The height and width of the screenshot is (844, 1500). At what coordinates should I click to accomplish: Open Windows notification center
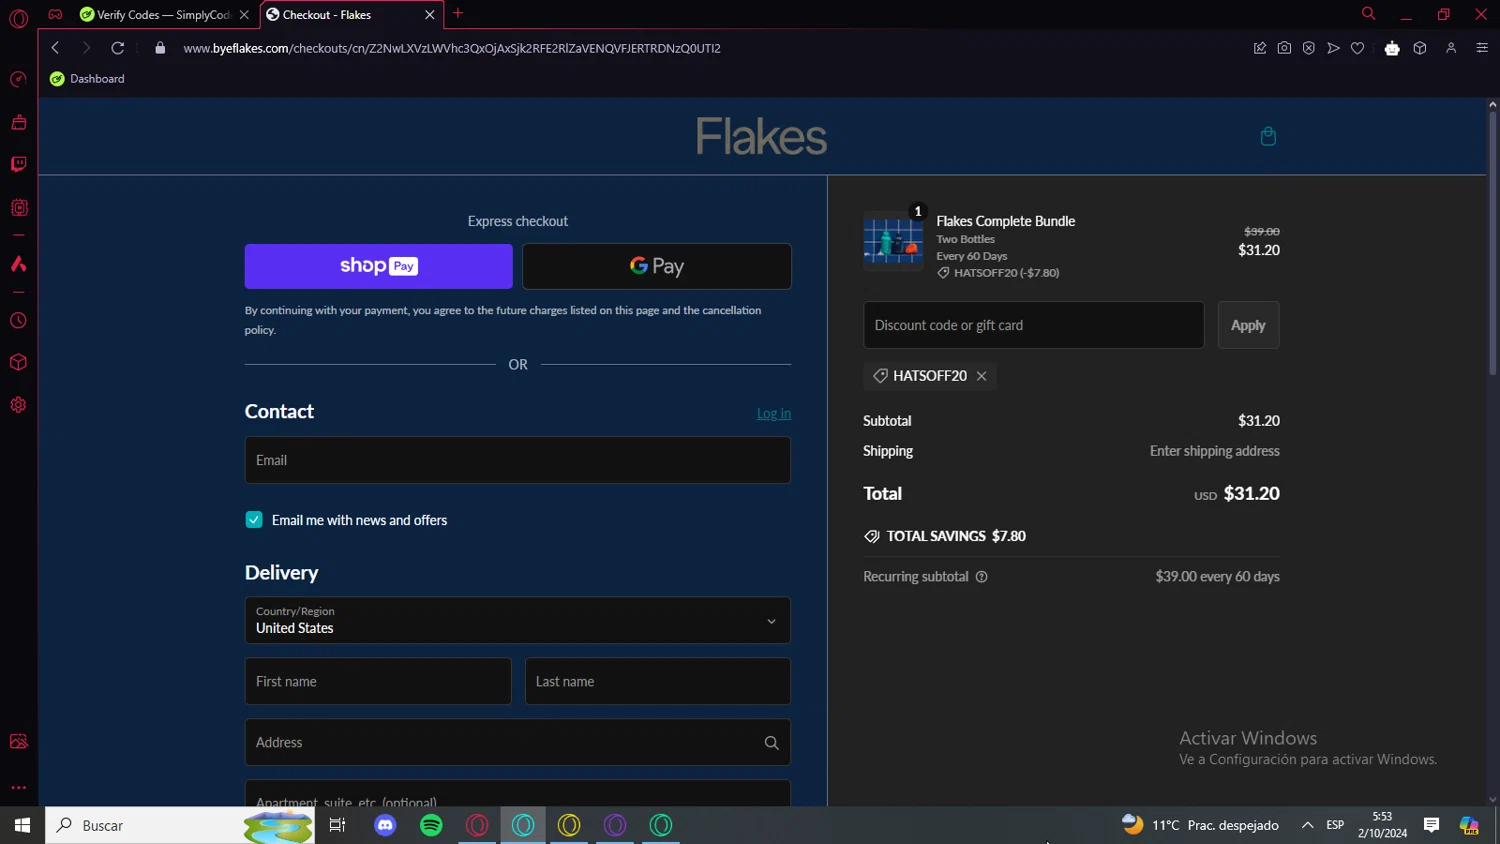pos(1431,825)
